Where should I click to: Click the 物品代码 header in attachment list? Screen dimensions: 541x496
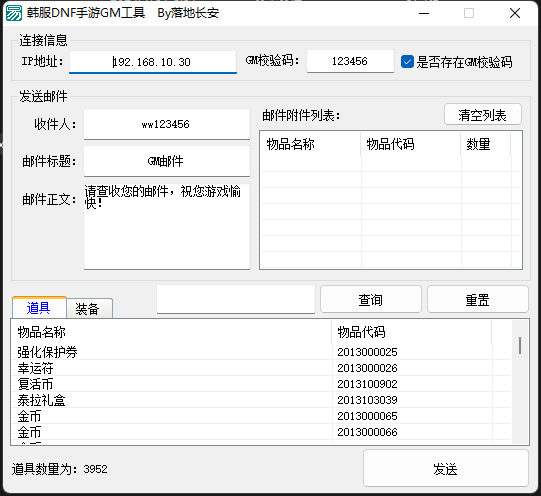coord(411,144)
